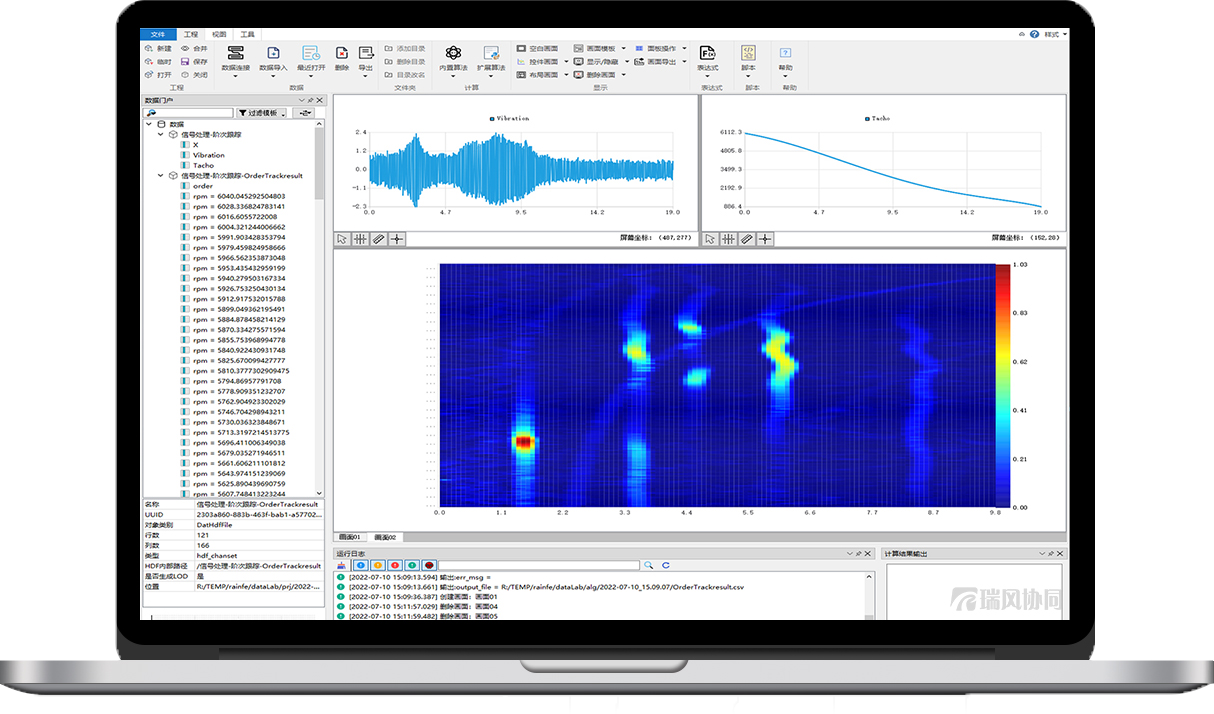This screenshot has height=714, width=1214.
Task: Switch to the 视图 ribbon tab
Action: tap(218, 34)
